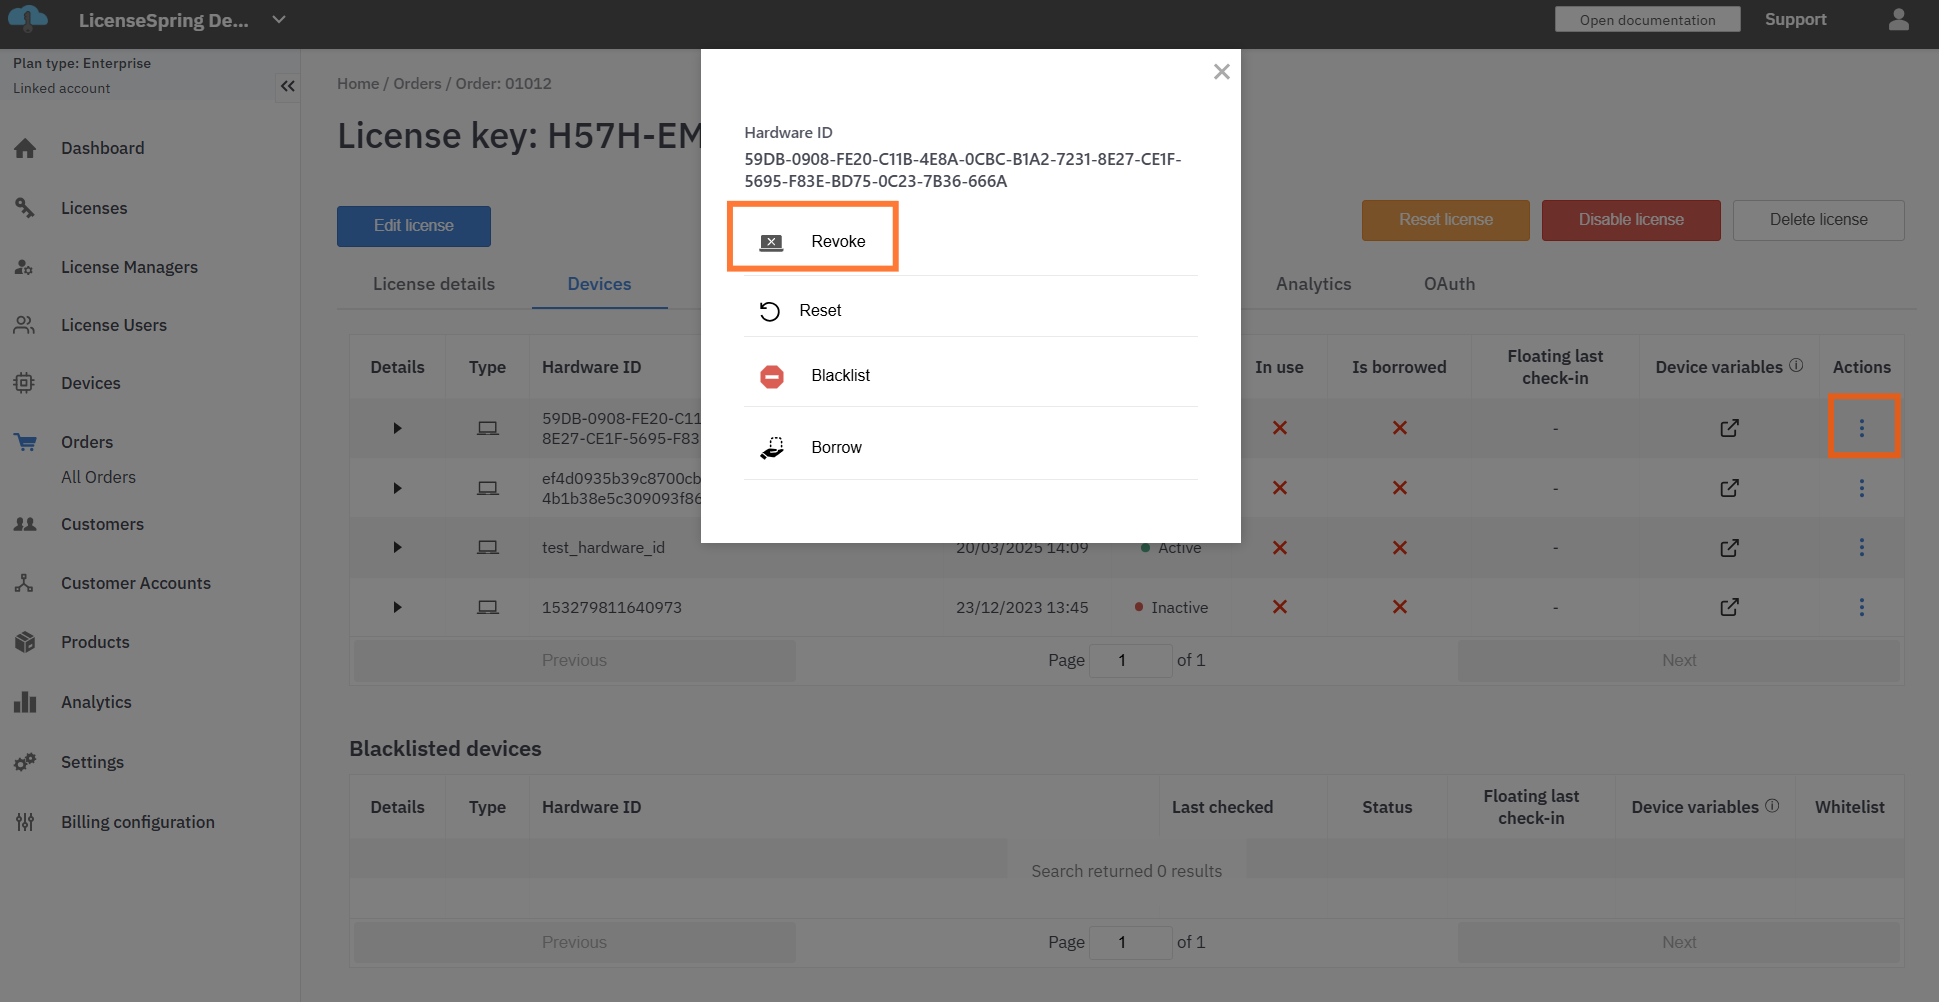Click the devices table page number field
Image resolution: width=1939 pixels, height=1002 pixels.
pyautogui.click(x=1129, y=661)
